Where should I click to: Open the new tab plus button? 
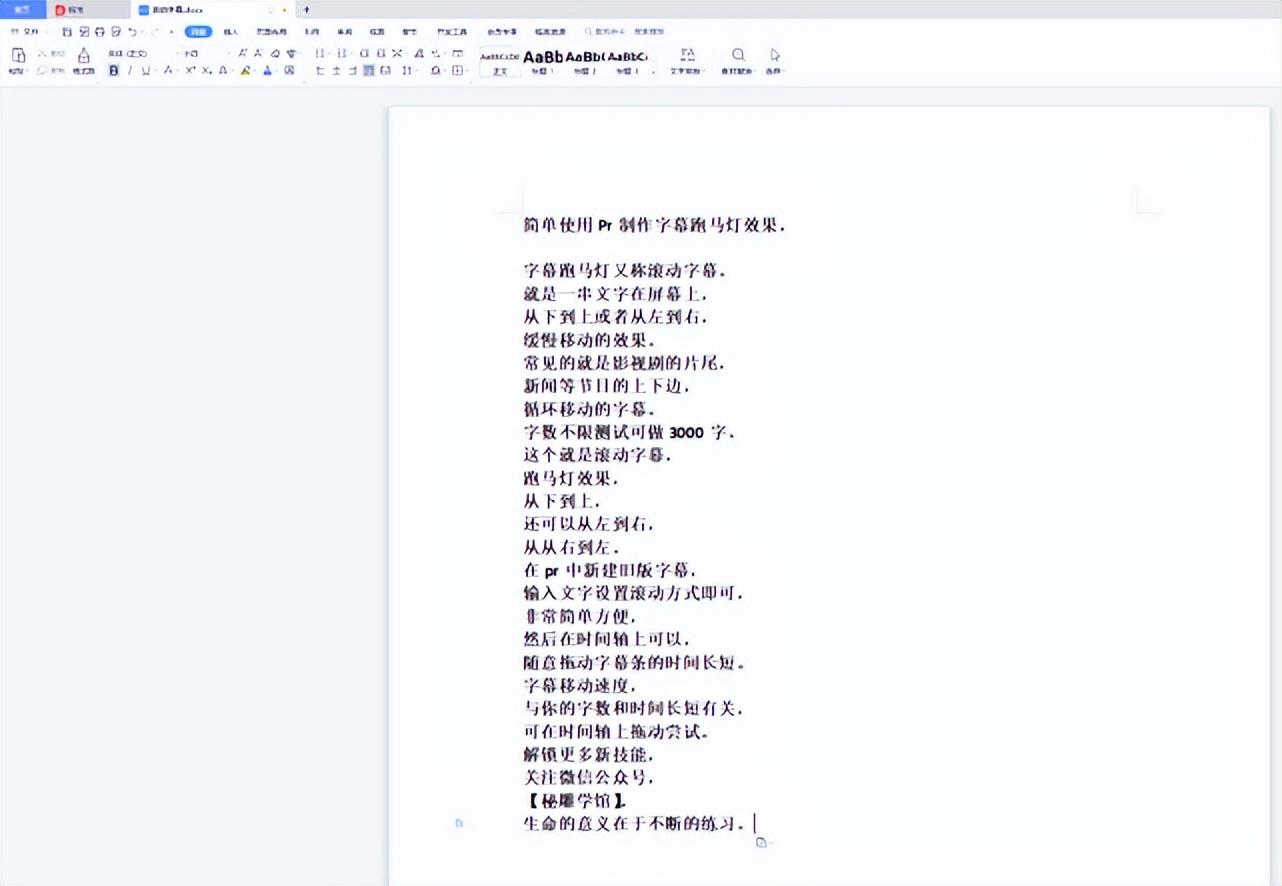point(306,10)
